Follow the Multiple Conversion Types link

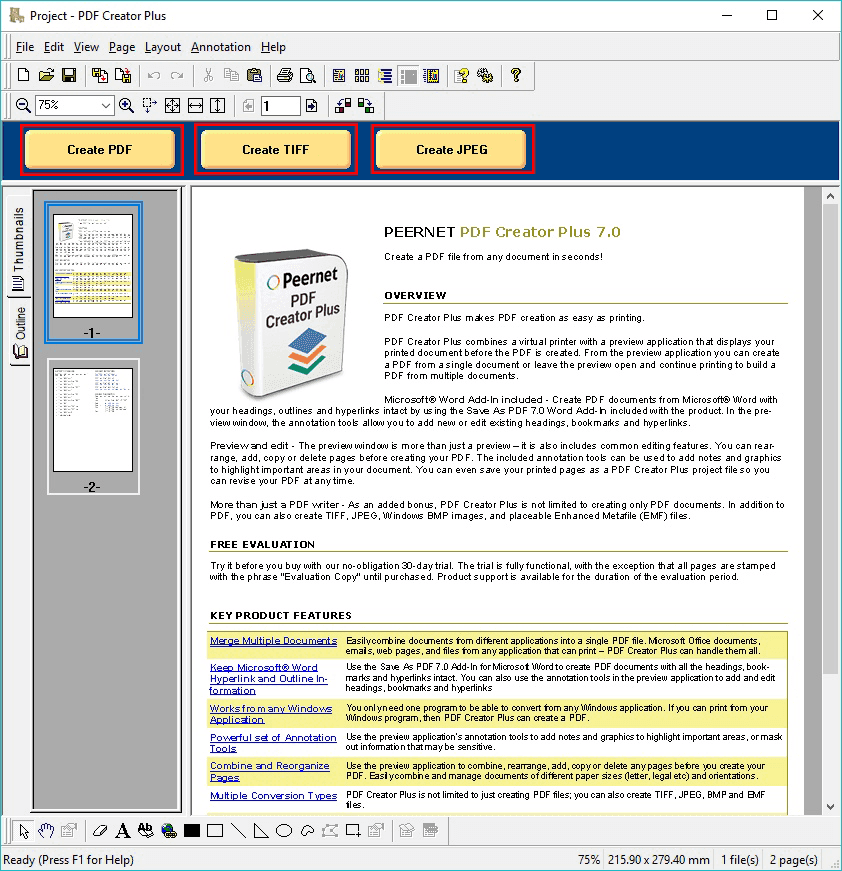pyautogui.click(x=273, y=795)
